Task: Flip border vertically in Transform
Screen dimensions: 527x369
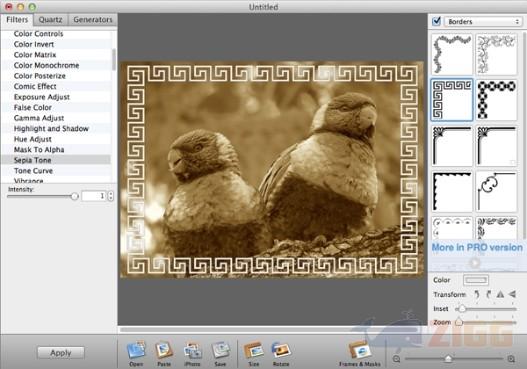Action: click(512, 294)
